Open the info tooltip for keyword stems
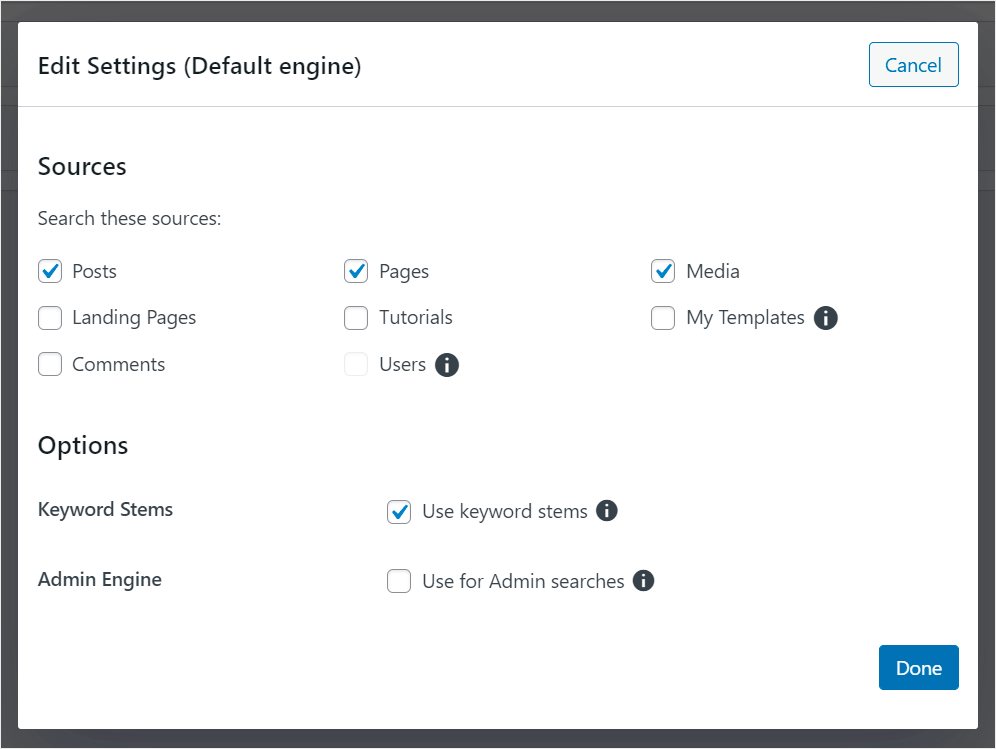Image resolution: width=996 pixels, height=749 pixels. [607, 510]
